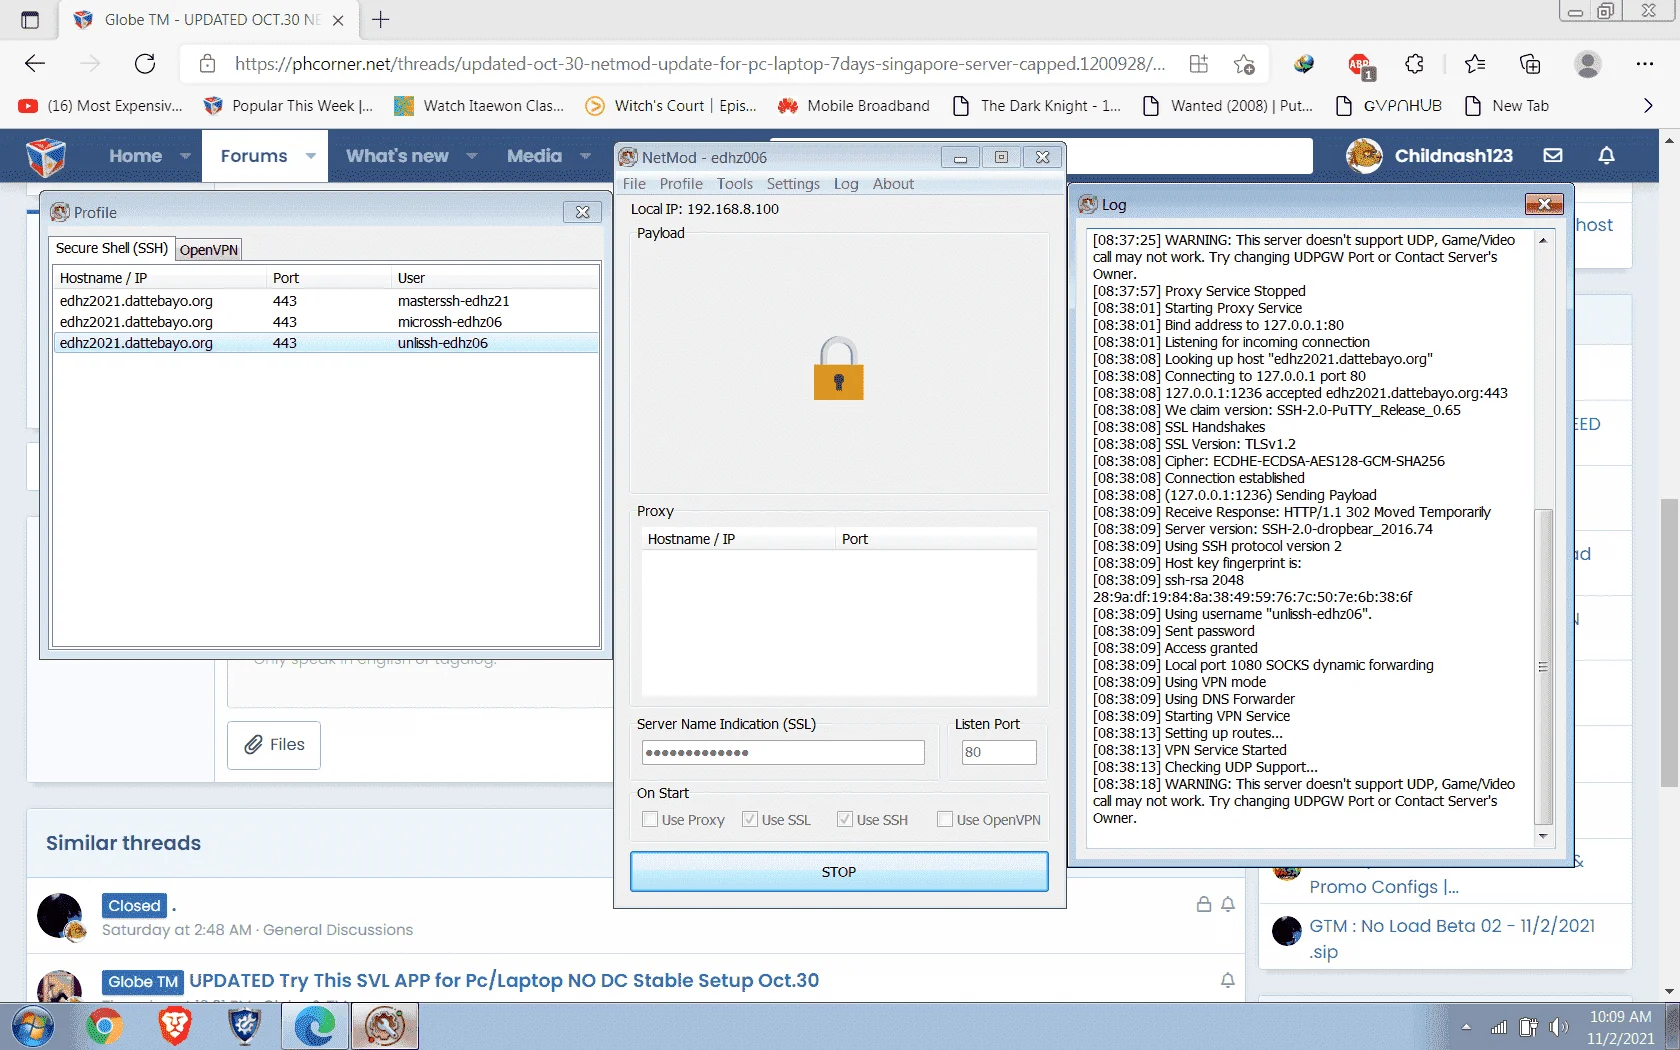This screenshot has width=1680, height=1050.
Task: Show more bookmarks chevron
Action: (1648, 106)
